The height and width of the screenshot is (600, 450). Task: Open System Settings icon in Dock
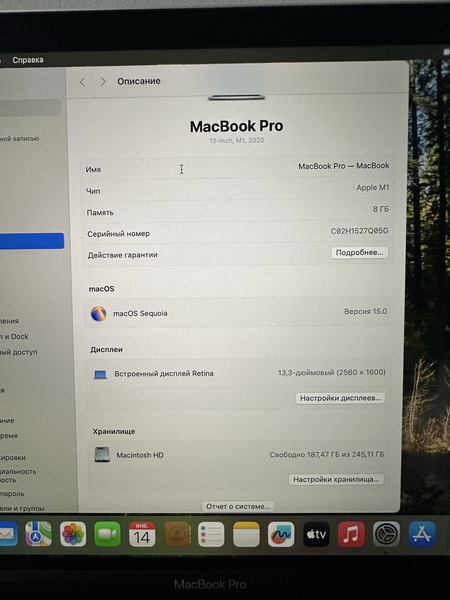[x=386, y=534]
